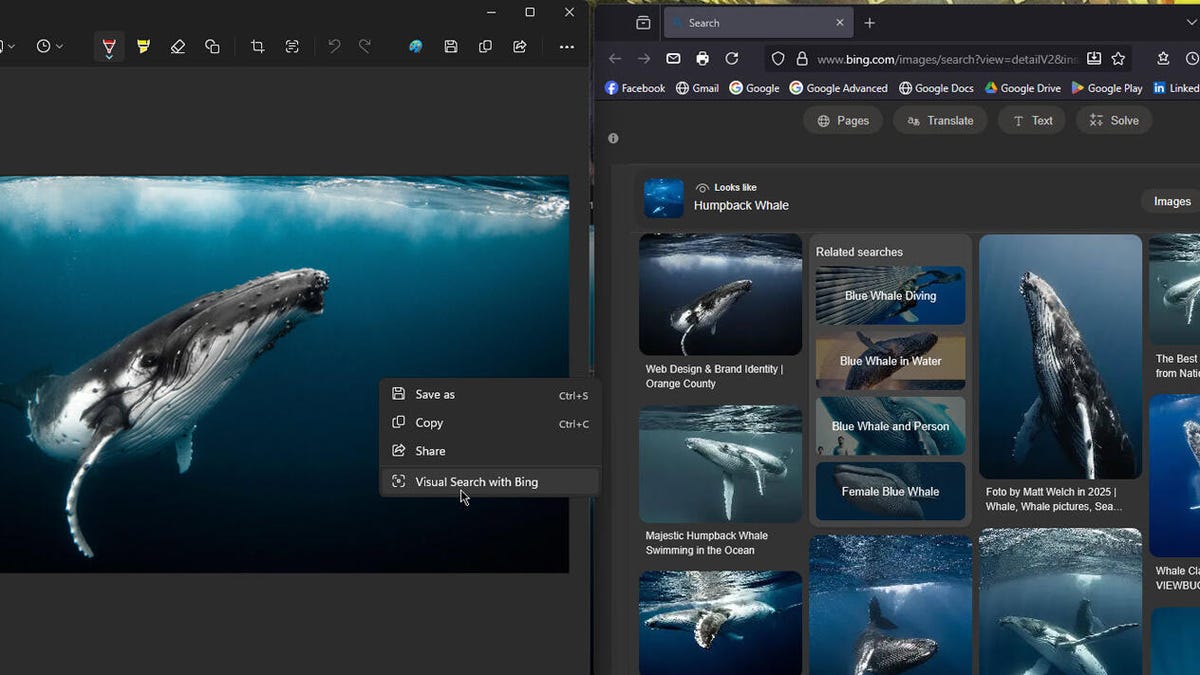1200x675 pixels.
Task: Expand the list all tabs chevron
Action: pyautogui.click(x=1190, y=23)
